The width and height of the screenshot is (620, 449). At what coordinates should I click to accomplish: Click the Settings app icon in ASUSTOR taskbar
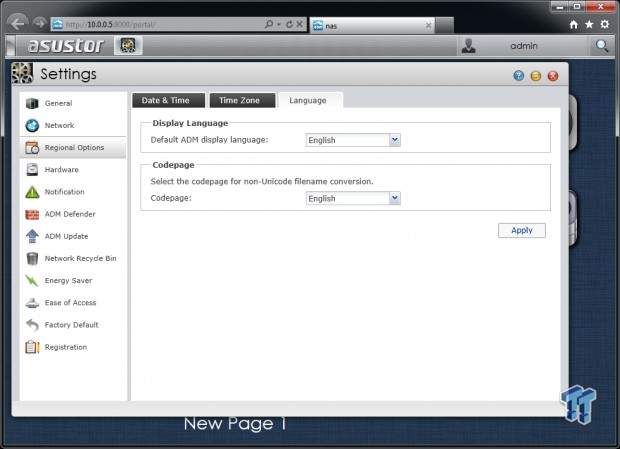click(128, 45)
